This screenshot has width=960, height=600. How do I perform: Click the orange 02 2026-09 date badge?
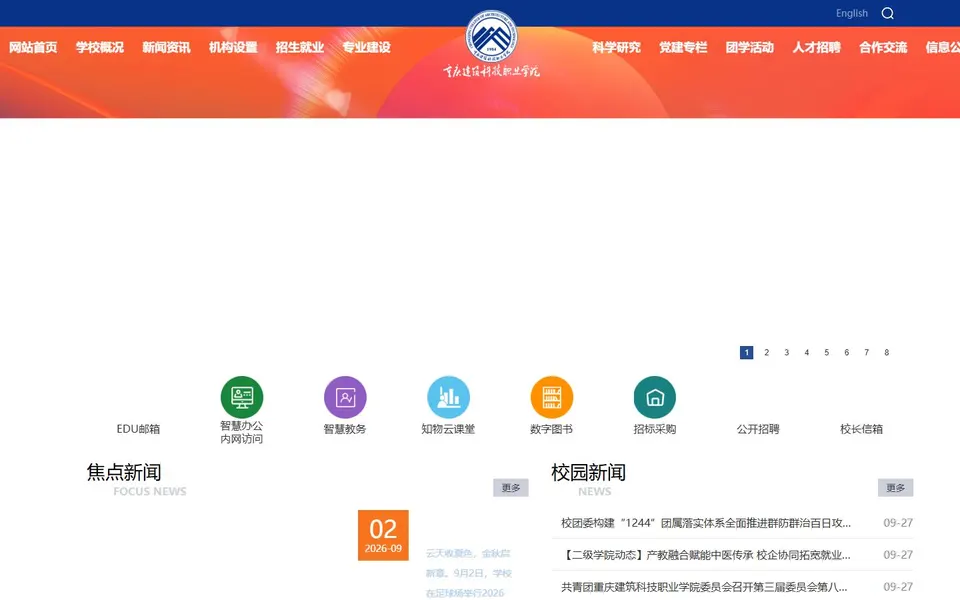click(x=383, y=535)
